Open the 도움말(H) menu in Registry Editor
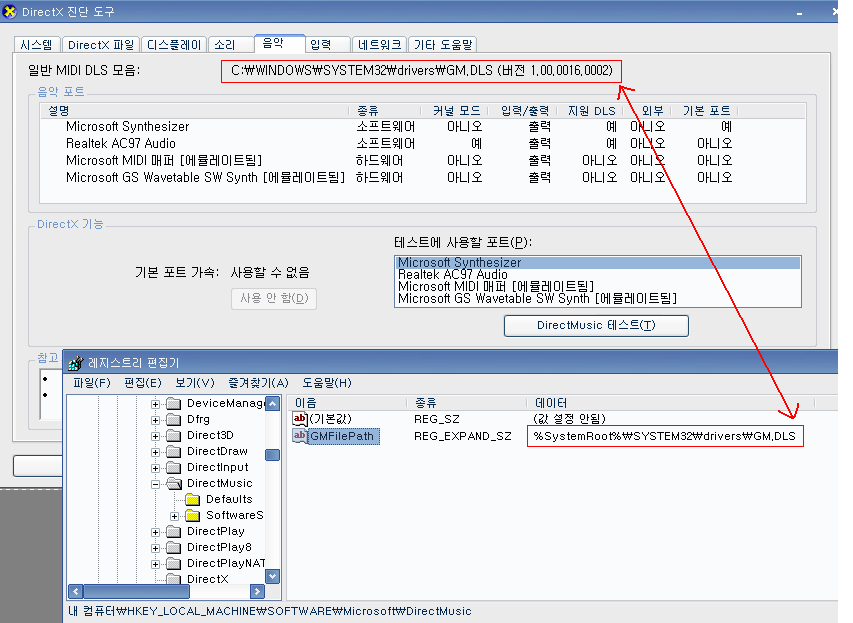The width and height of the screenshot is (853, 623). click(327, 383)
